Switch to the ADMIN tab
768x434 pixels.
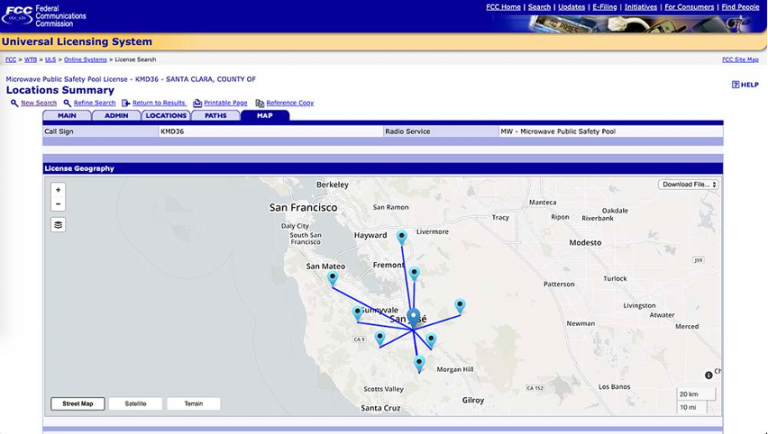[x=116, y=116]
